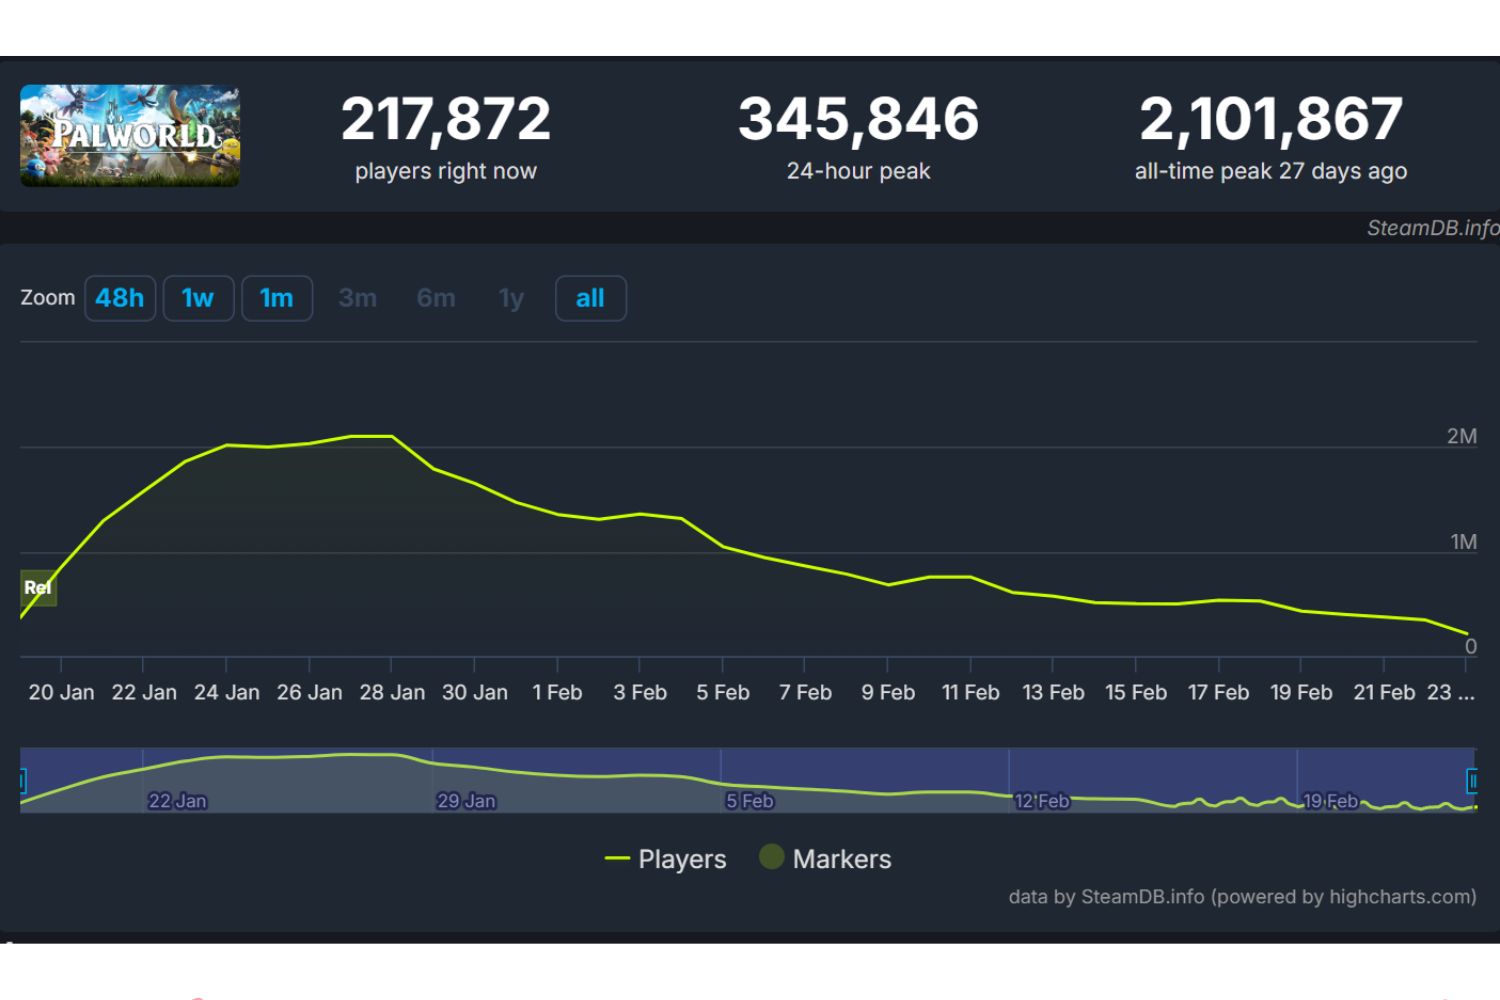The image size is (1500, 1000).
Task: Click the 11 Feb axis label
Action: click(x=970, y=692)
